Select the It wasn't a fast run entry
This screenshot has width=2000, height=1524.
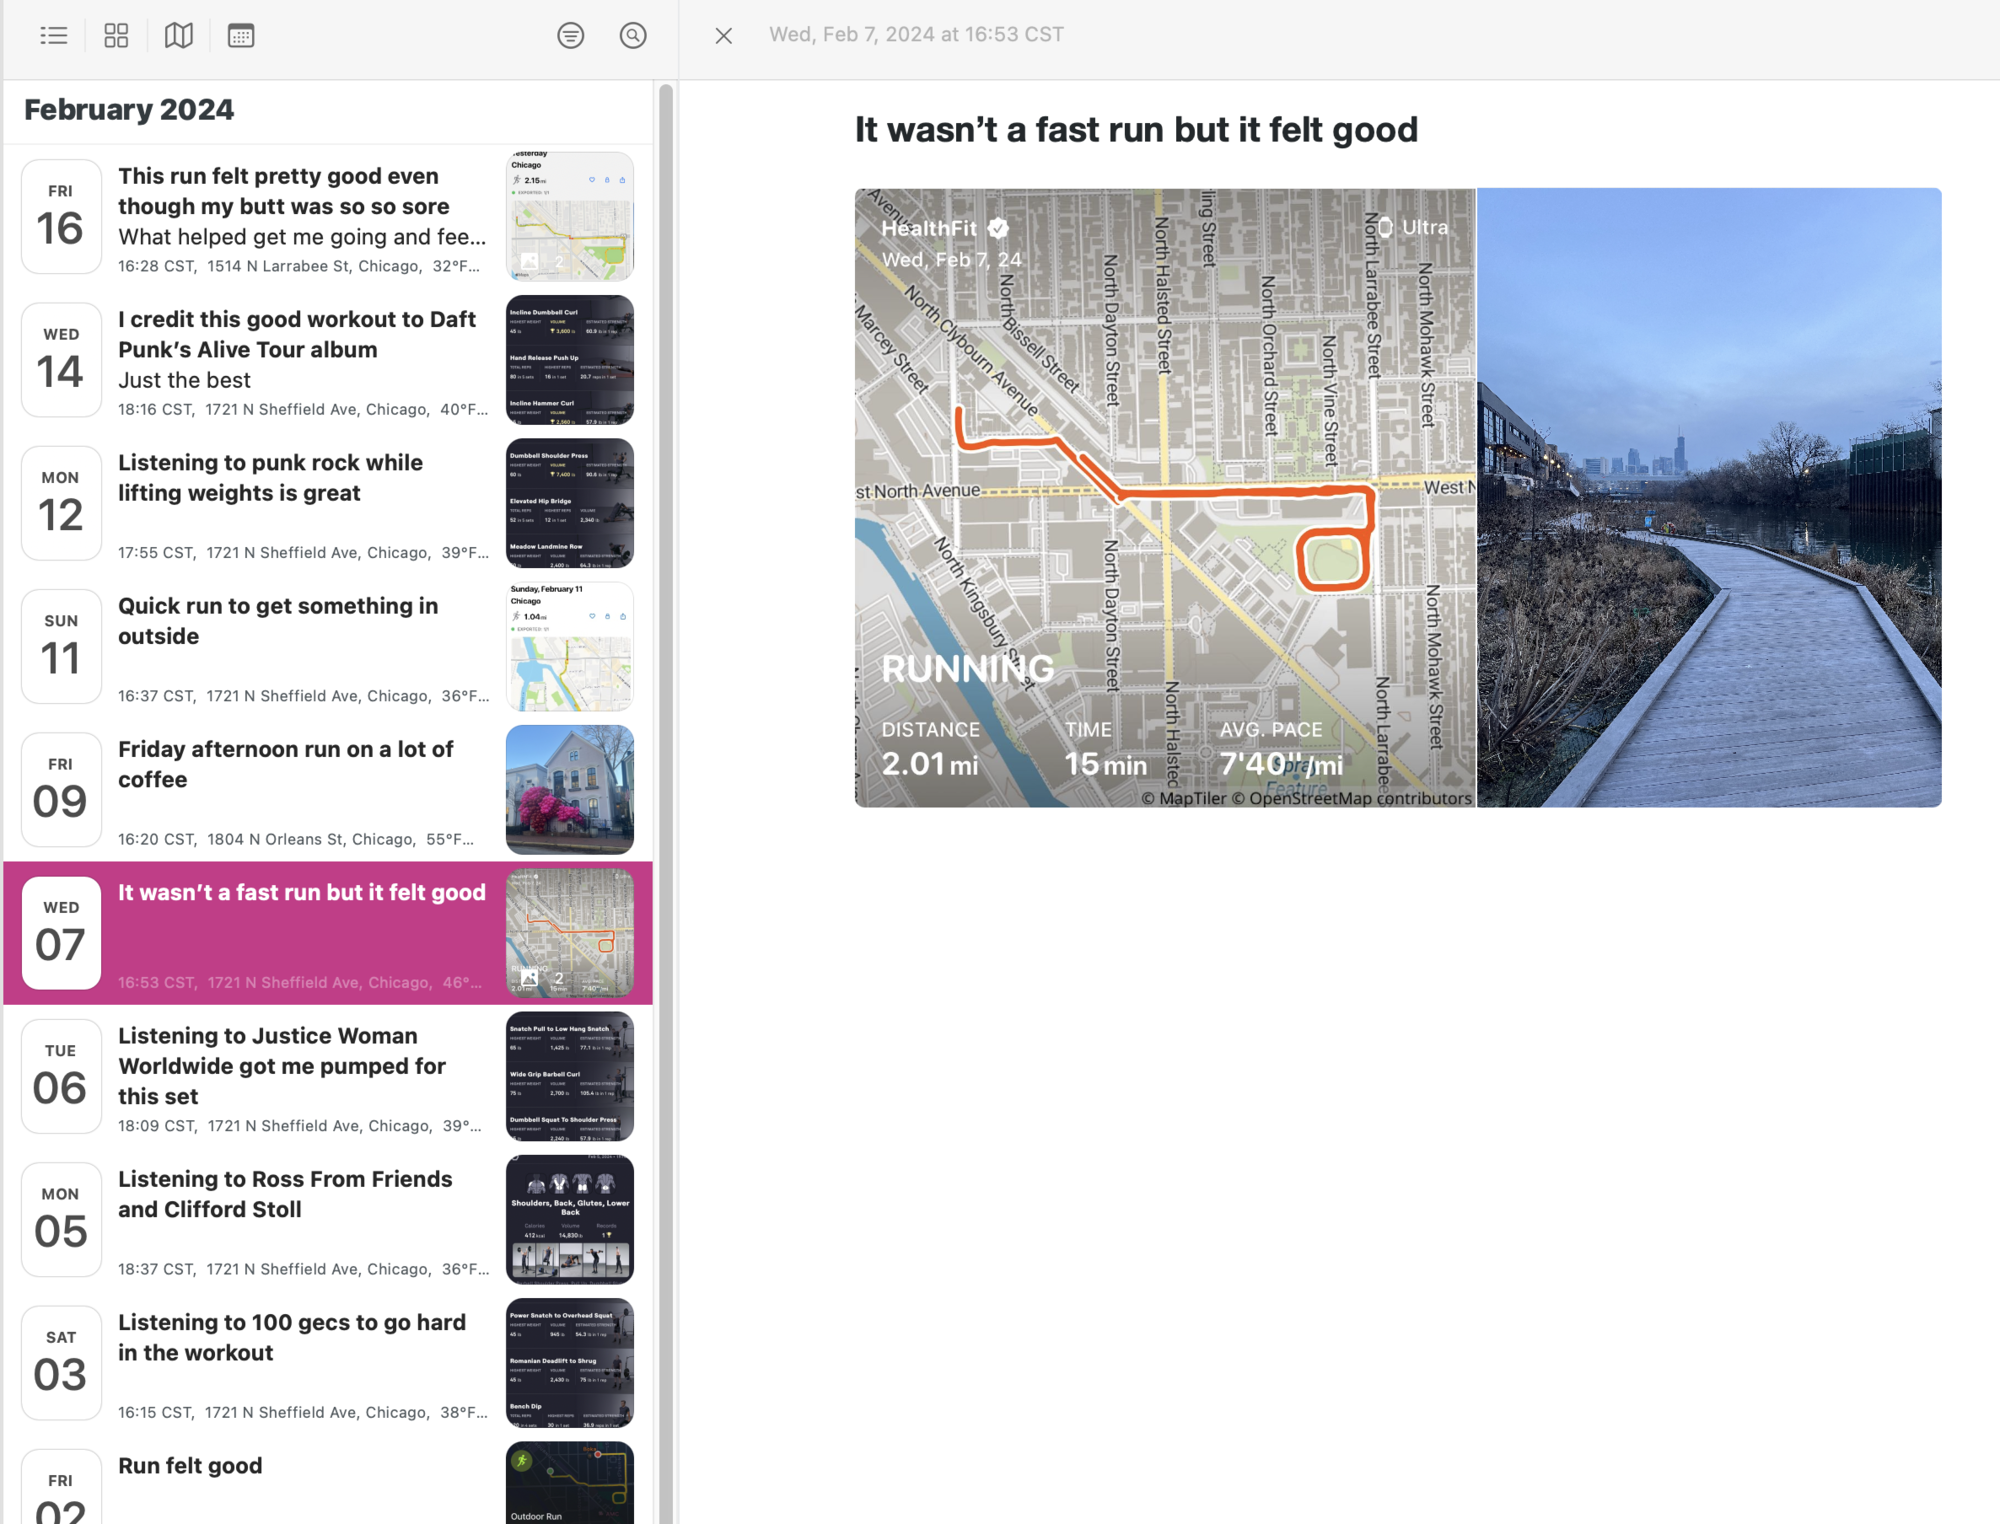click(328, 933)
